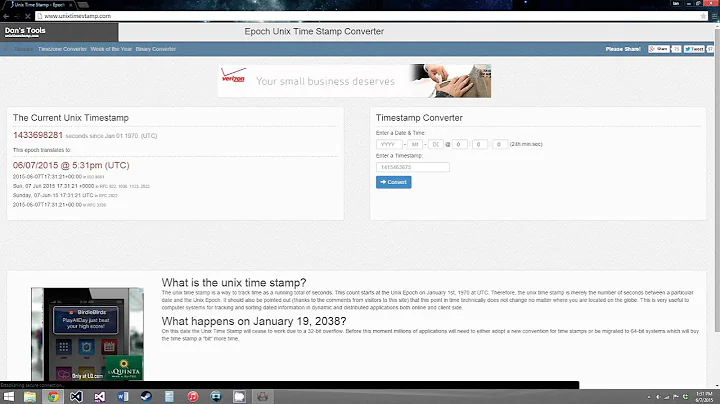Click the 06/07/2015 @ 5:31pm (UTC) date
Viewport: 720px width, 404px height.
coord(71,165)
